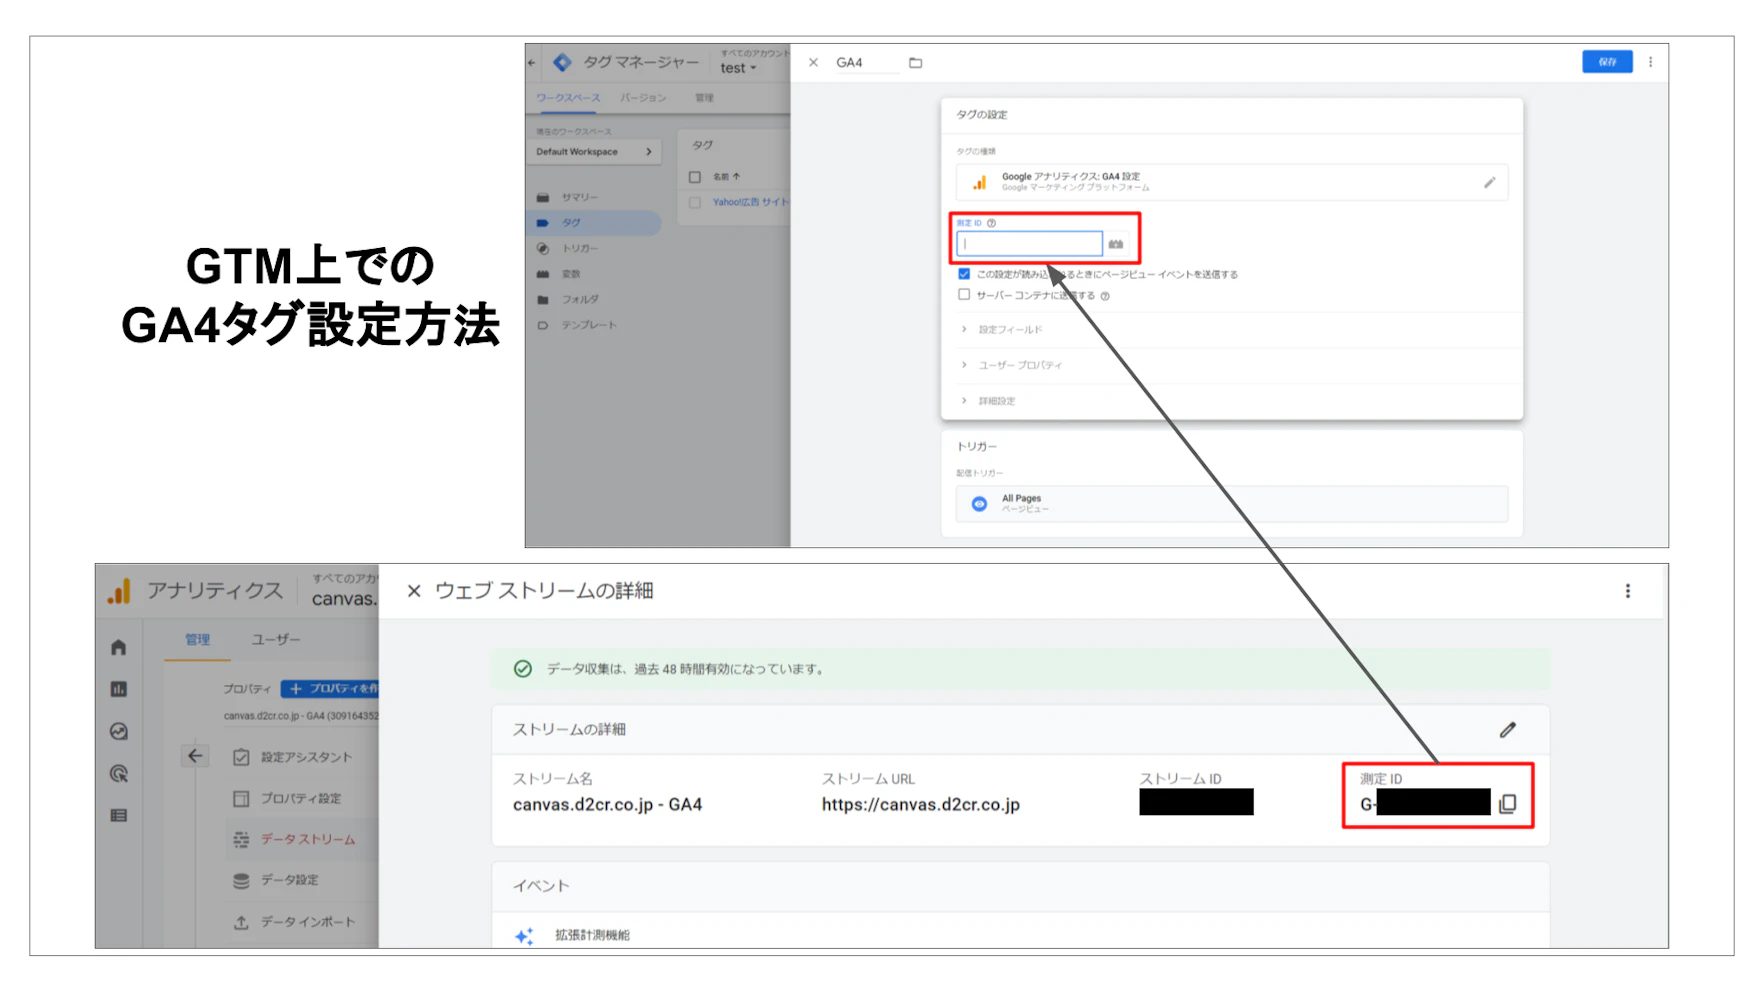Open 変数 in Tag Manager sidebar

[571, 274]
